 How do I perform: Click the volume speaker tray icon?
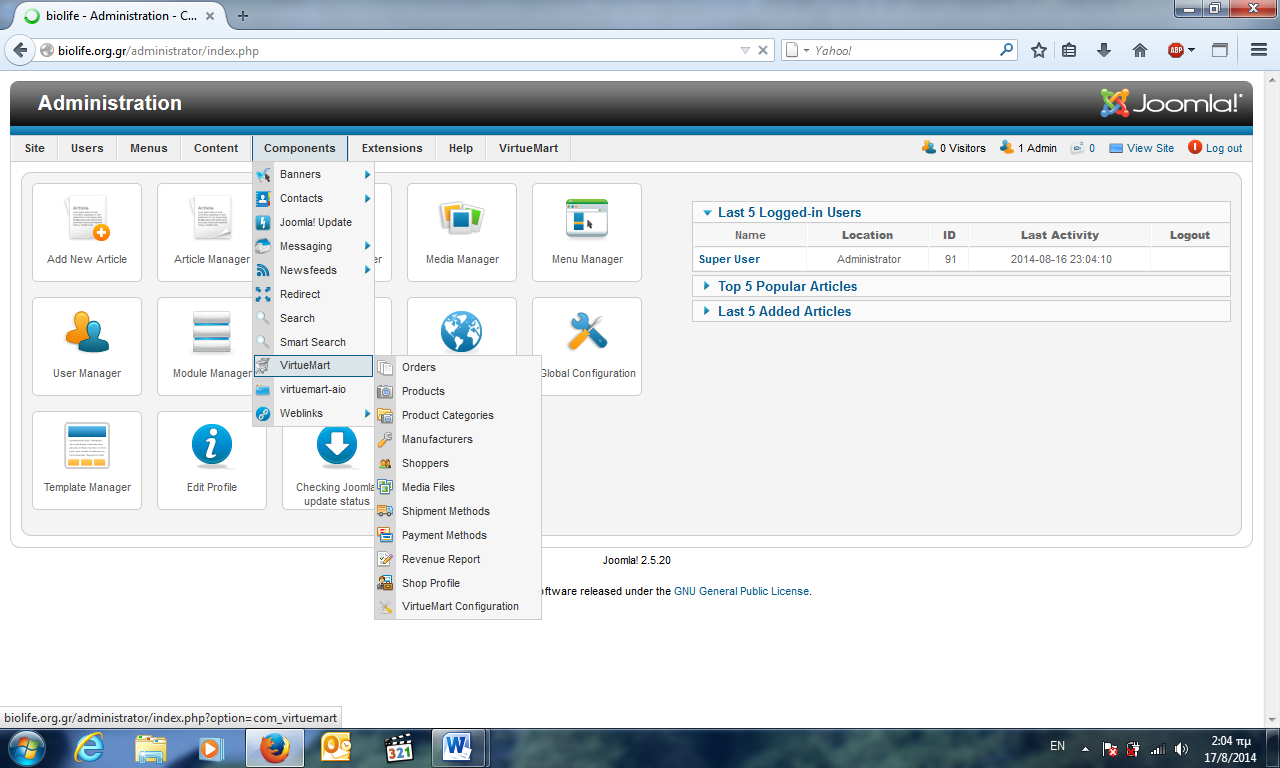tap(1182, 748)
